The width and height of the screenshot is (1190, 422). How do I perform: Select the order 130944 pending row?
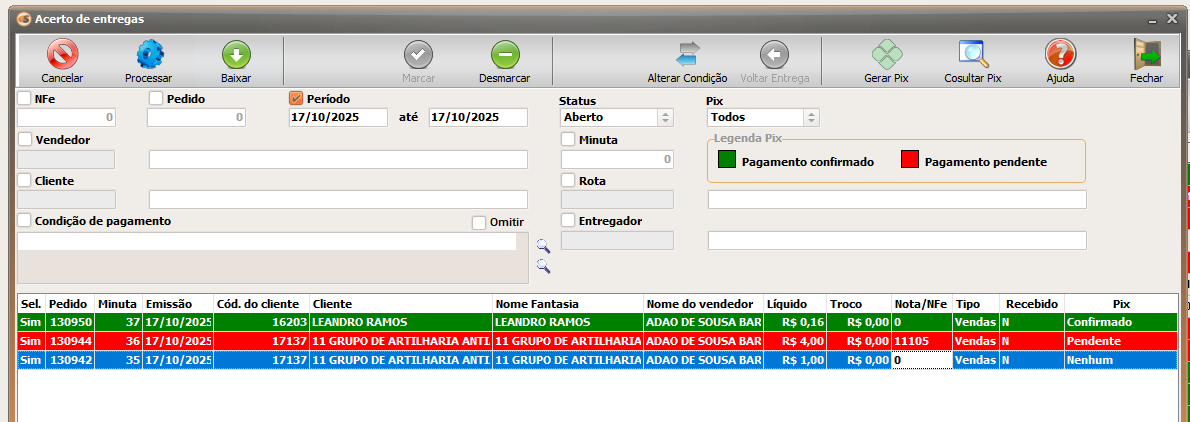tap(400, 341)
